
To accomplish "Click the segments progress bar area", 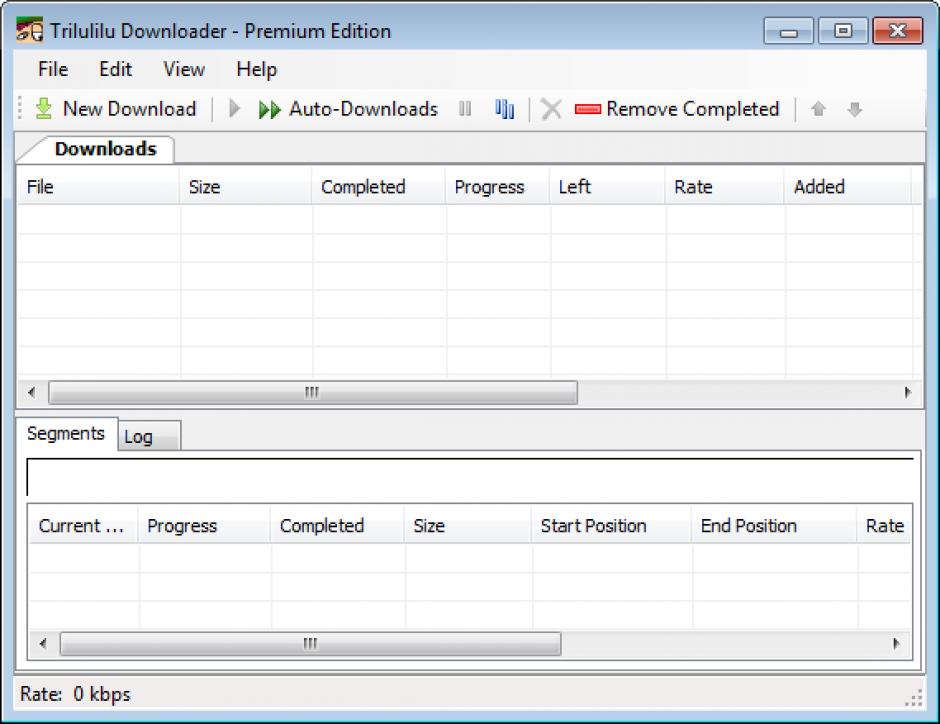I will [x=470, y=477].
